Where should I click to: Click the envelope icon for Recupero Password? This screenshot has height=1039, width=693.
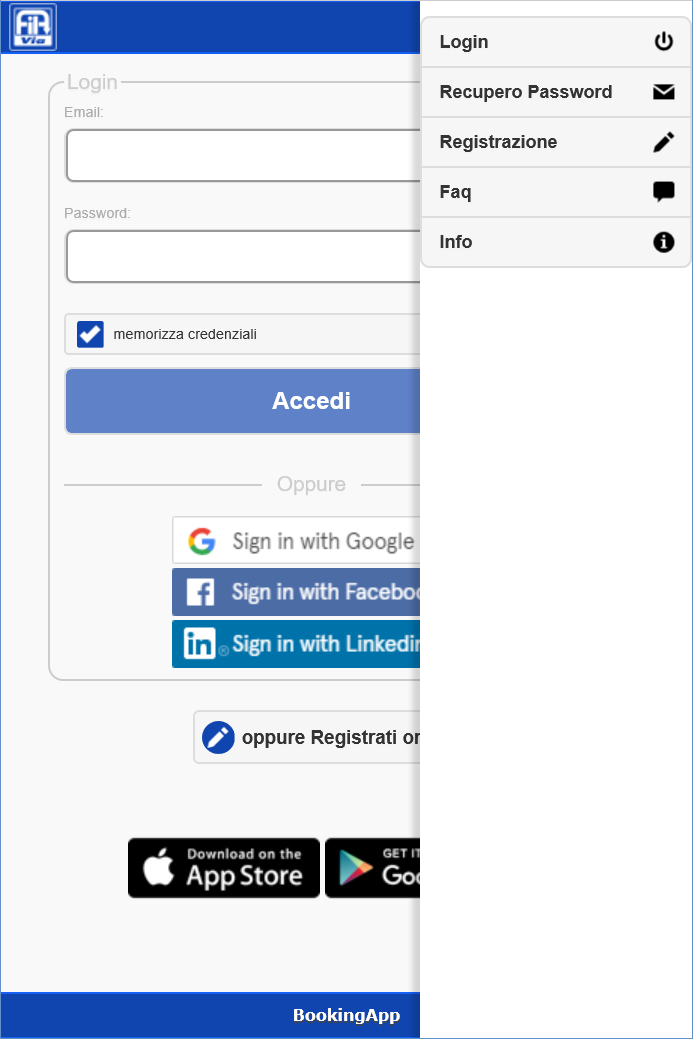click(x=664, y=92)
